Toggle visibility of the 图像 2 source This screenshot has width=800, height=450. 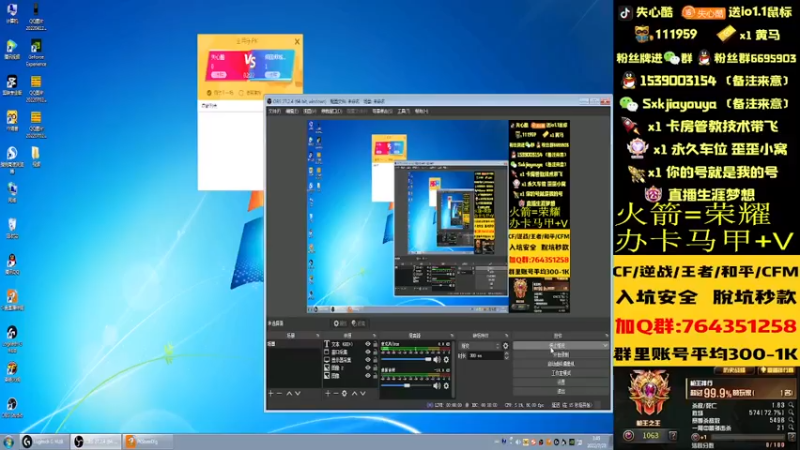(367, 368)
